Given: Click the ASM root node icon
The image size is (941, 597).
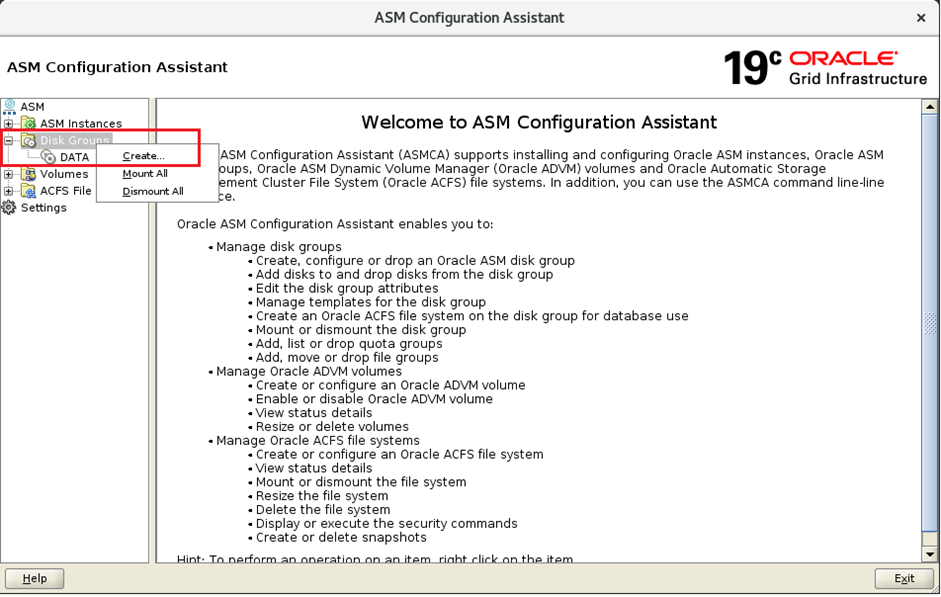Looking at the screenshot, I should [x=9, y=106].
